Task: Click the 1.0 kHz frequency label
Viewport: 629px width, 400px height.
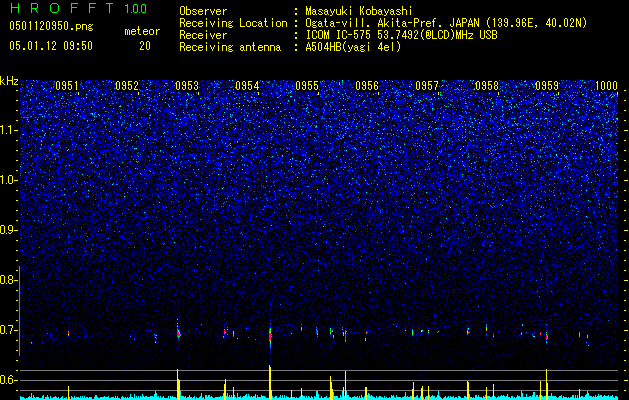Action: click(x=8, y=180)
